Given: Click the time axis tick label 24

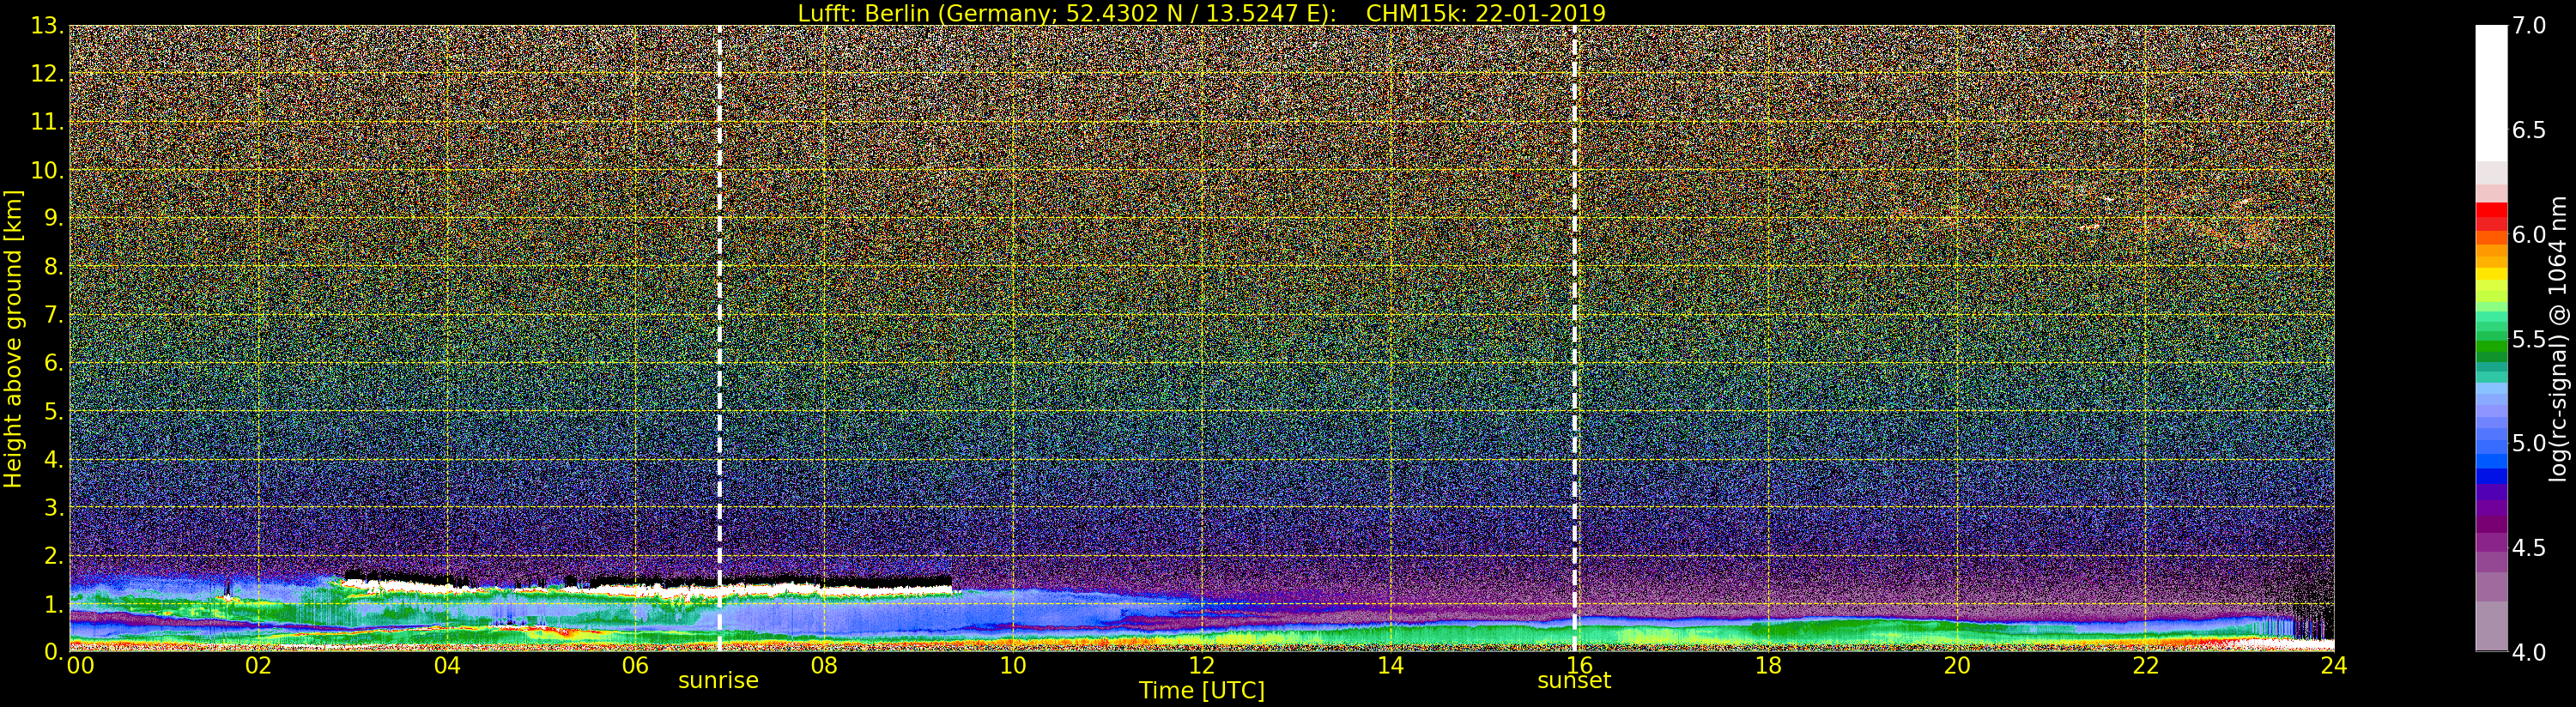Looking at the screenshot, I should tap(2334, 666).
